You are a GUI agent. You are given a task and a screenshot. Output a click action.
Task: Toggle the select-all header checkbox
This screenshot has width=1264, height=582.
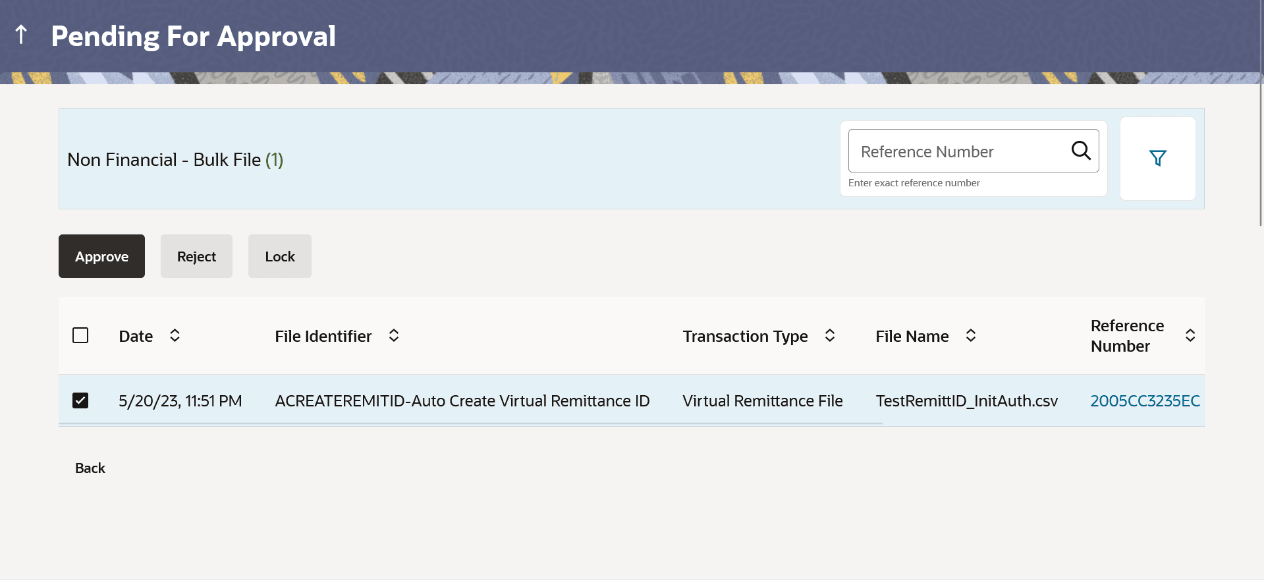(81, 336)
